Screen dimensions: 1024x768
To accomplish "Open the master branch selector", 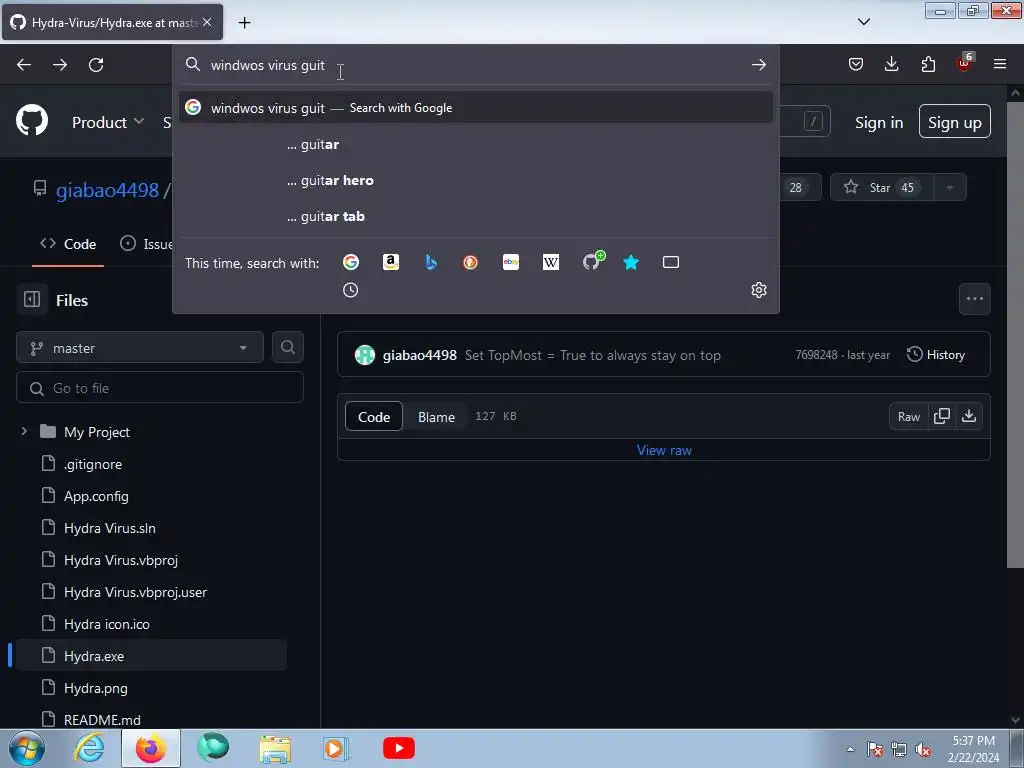I will click(140, 348).
